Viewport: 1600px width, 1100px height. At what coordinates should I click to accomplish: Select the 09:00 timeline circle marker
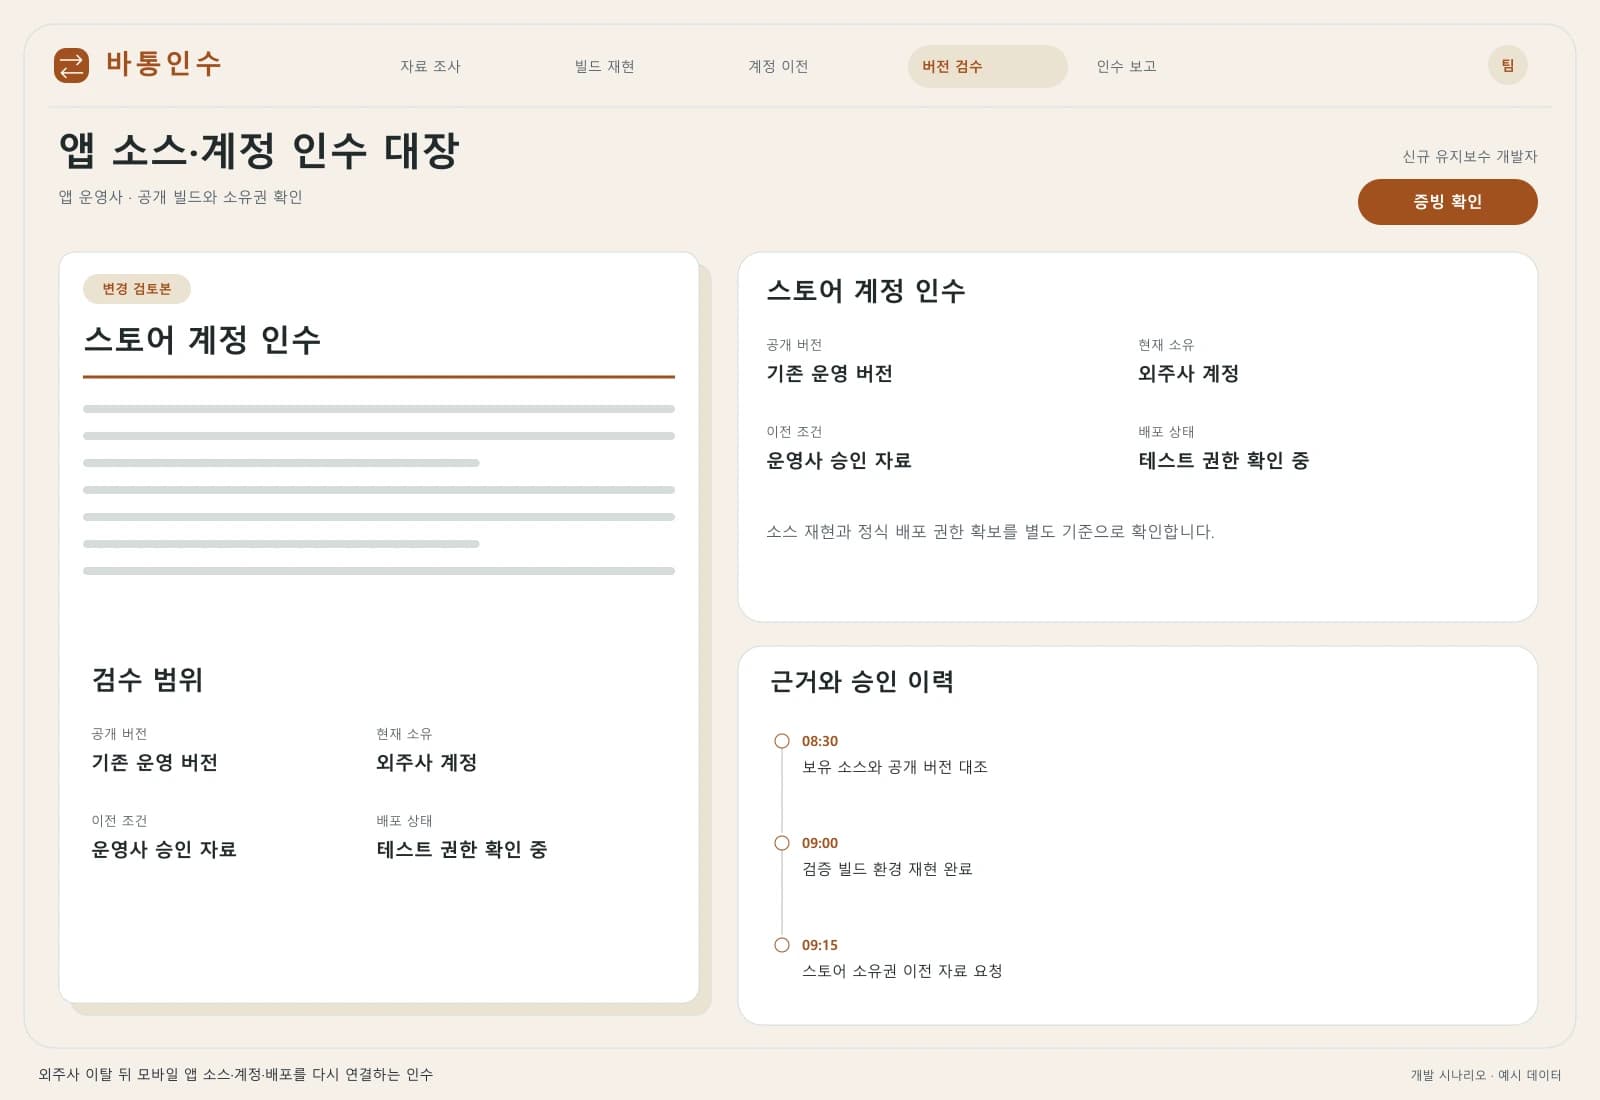[x=782, y=843]
